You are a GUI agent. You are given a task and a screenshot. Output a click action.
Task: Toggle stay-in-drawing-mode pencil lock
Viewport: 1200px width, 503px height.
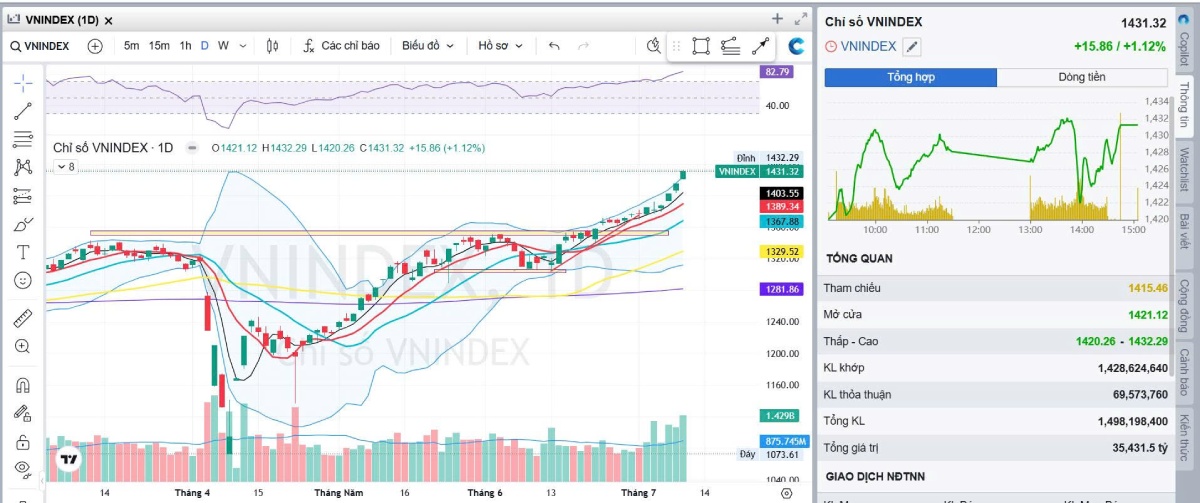[23, 413]
